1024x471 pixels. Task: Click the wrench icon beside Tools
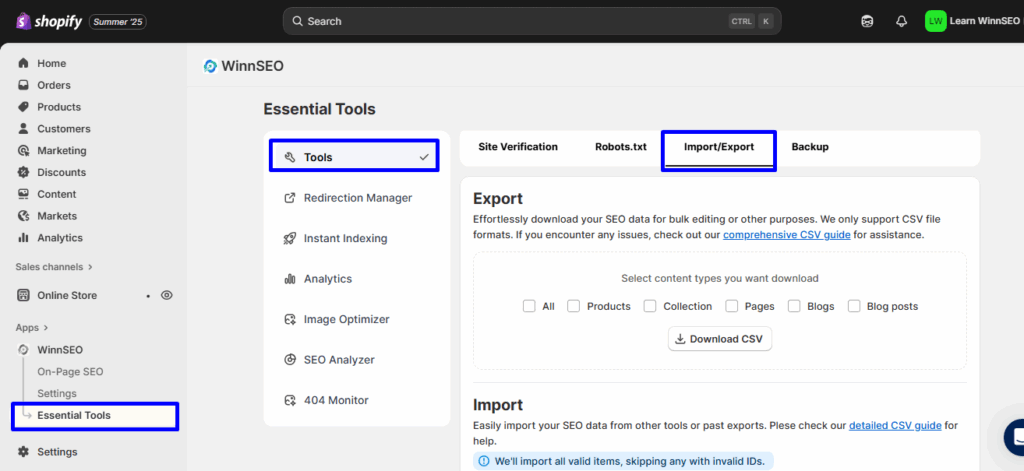(x=290, y=157)
